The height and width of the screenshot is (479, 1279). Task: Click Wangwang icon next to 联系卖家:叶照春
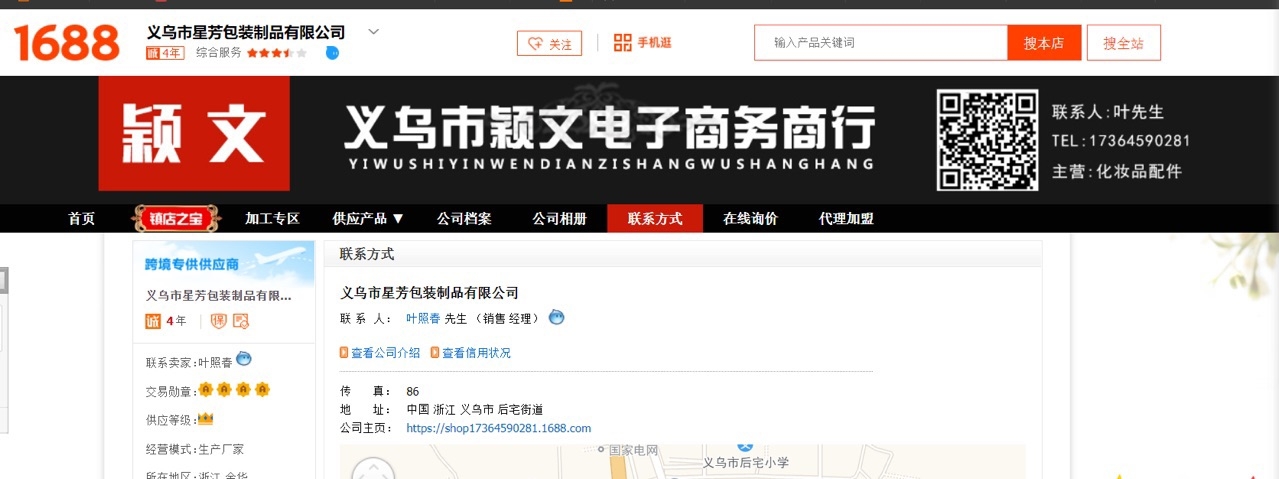[243, 359]
